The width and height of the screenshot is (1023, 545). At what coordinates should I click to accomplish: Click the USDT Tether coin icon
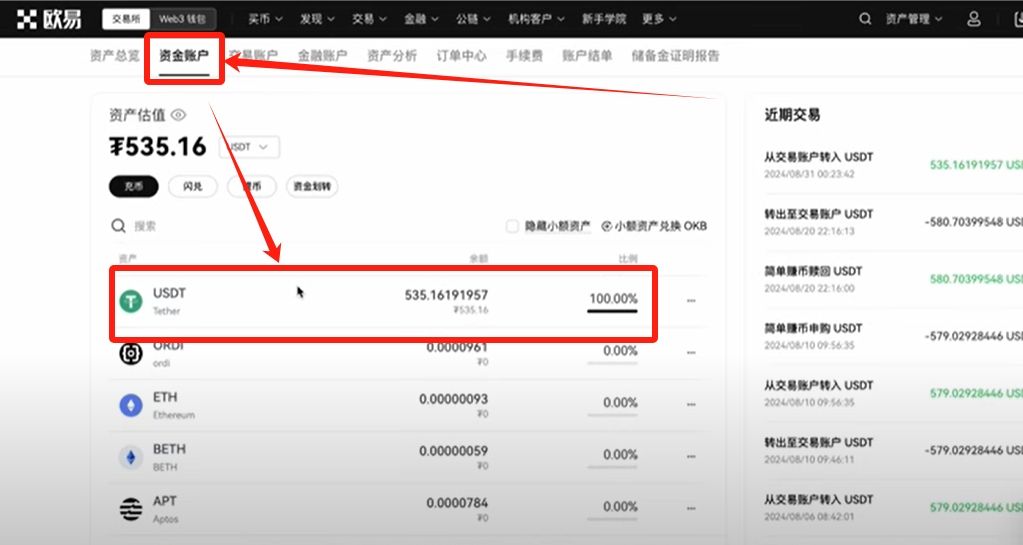(x=131, y=301)
